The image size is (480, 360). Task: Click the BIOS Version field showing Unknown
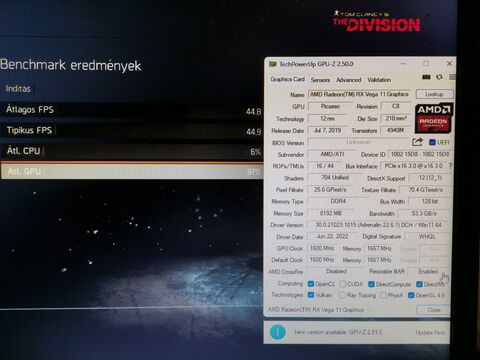359,142
